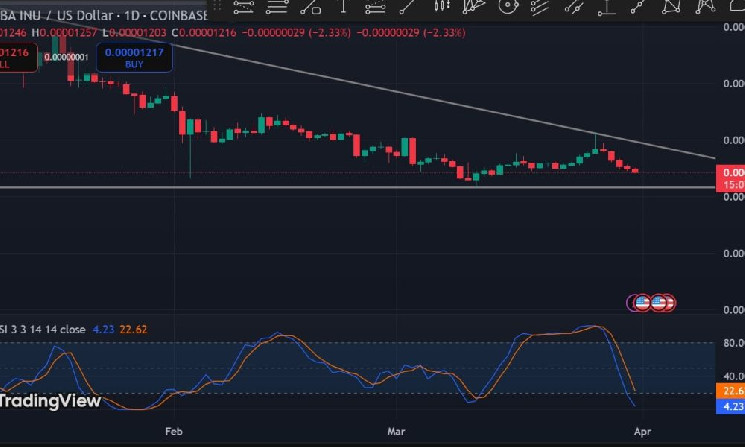
Task: Click the Stoch RSI indicator legend label
Action: pyautogui.click(x=45, y=326)
